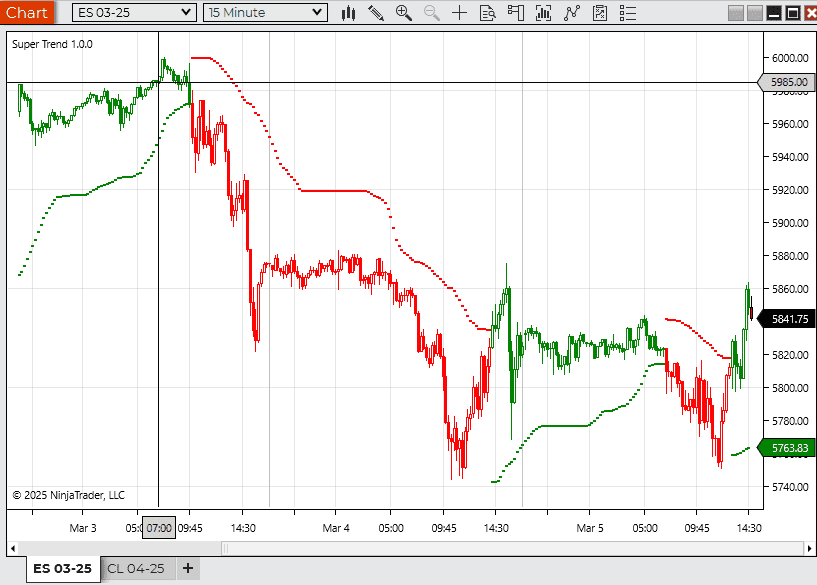Open the data series bars icon
817x585 pixels.
click(x=543, y=13)
